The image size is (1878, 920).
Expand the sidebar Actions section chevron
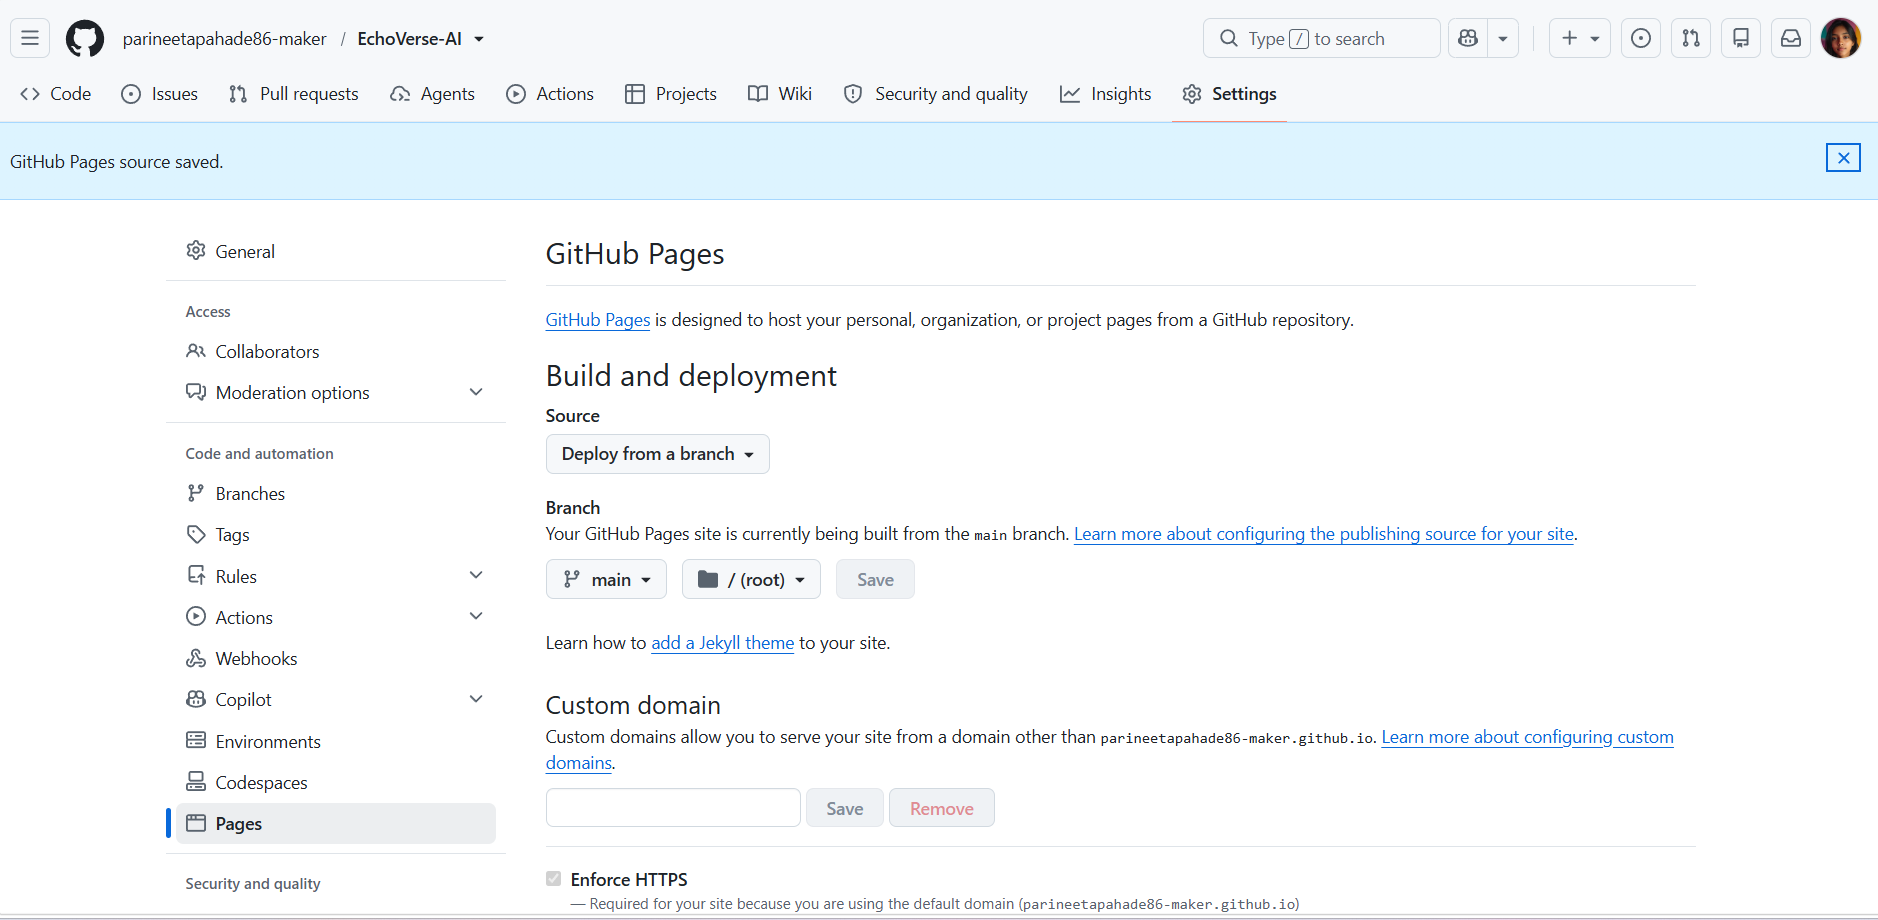coord(476,617)
